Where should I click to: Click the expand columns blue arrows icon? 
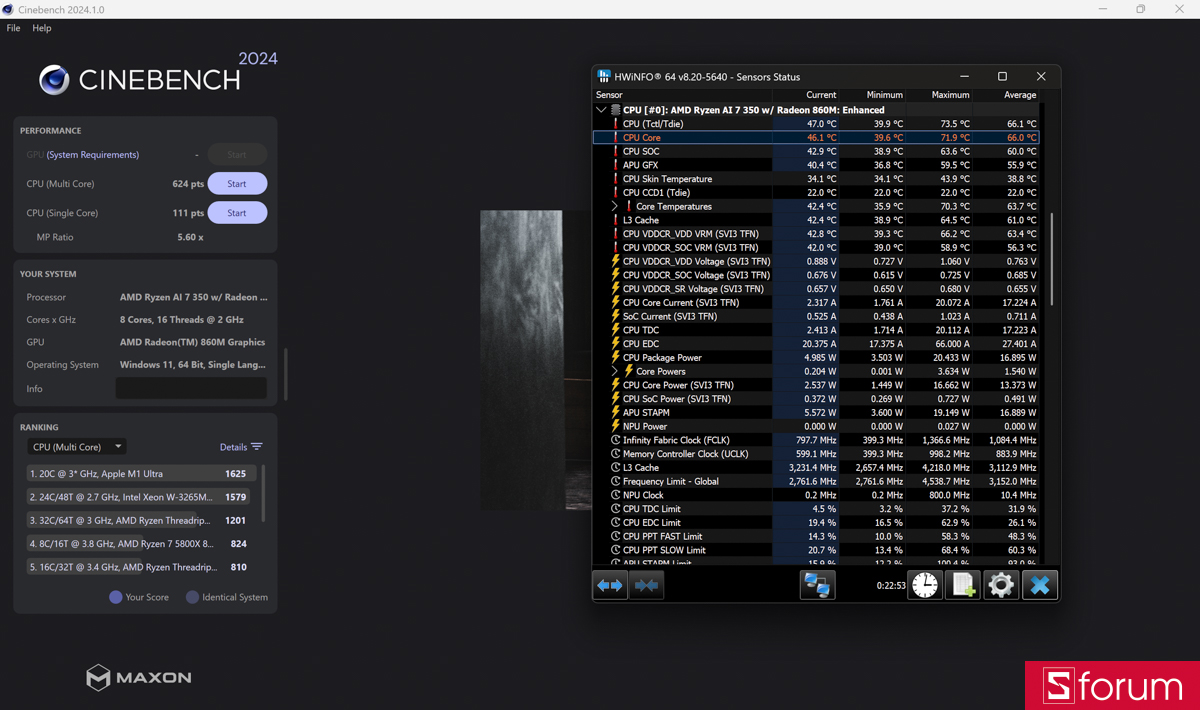(609, 586)
